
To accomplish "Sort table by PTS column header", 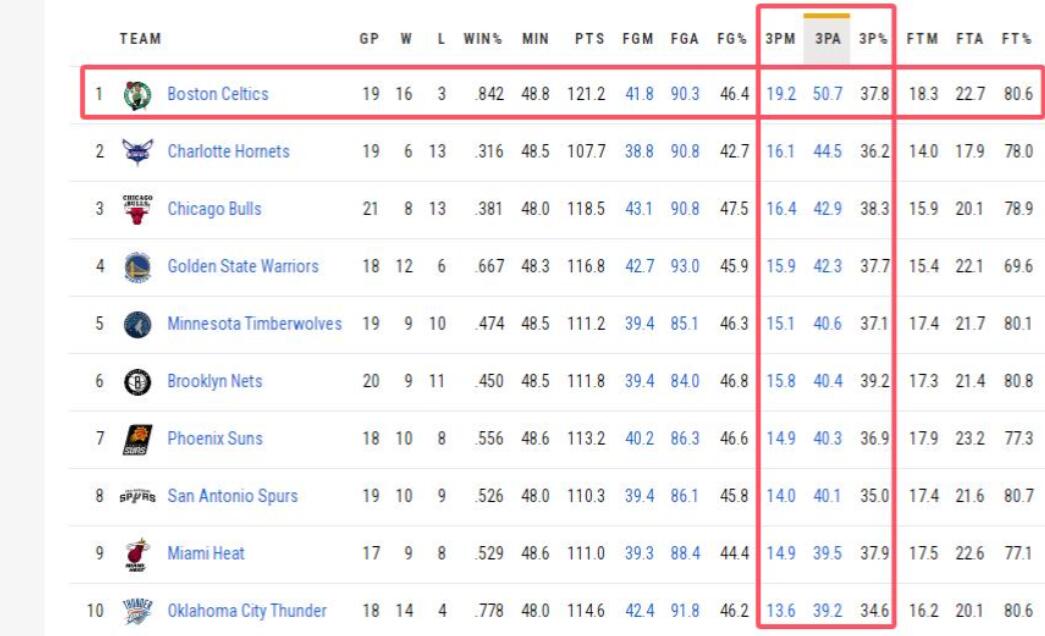I will click(589, 39).
